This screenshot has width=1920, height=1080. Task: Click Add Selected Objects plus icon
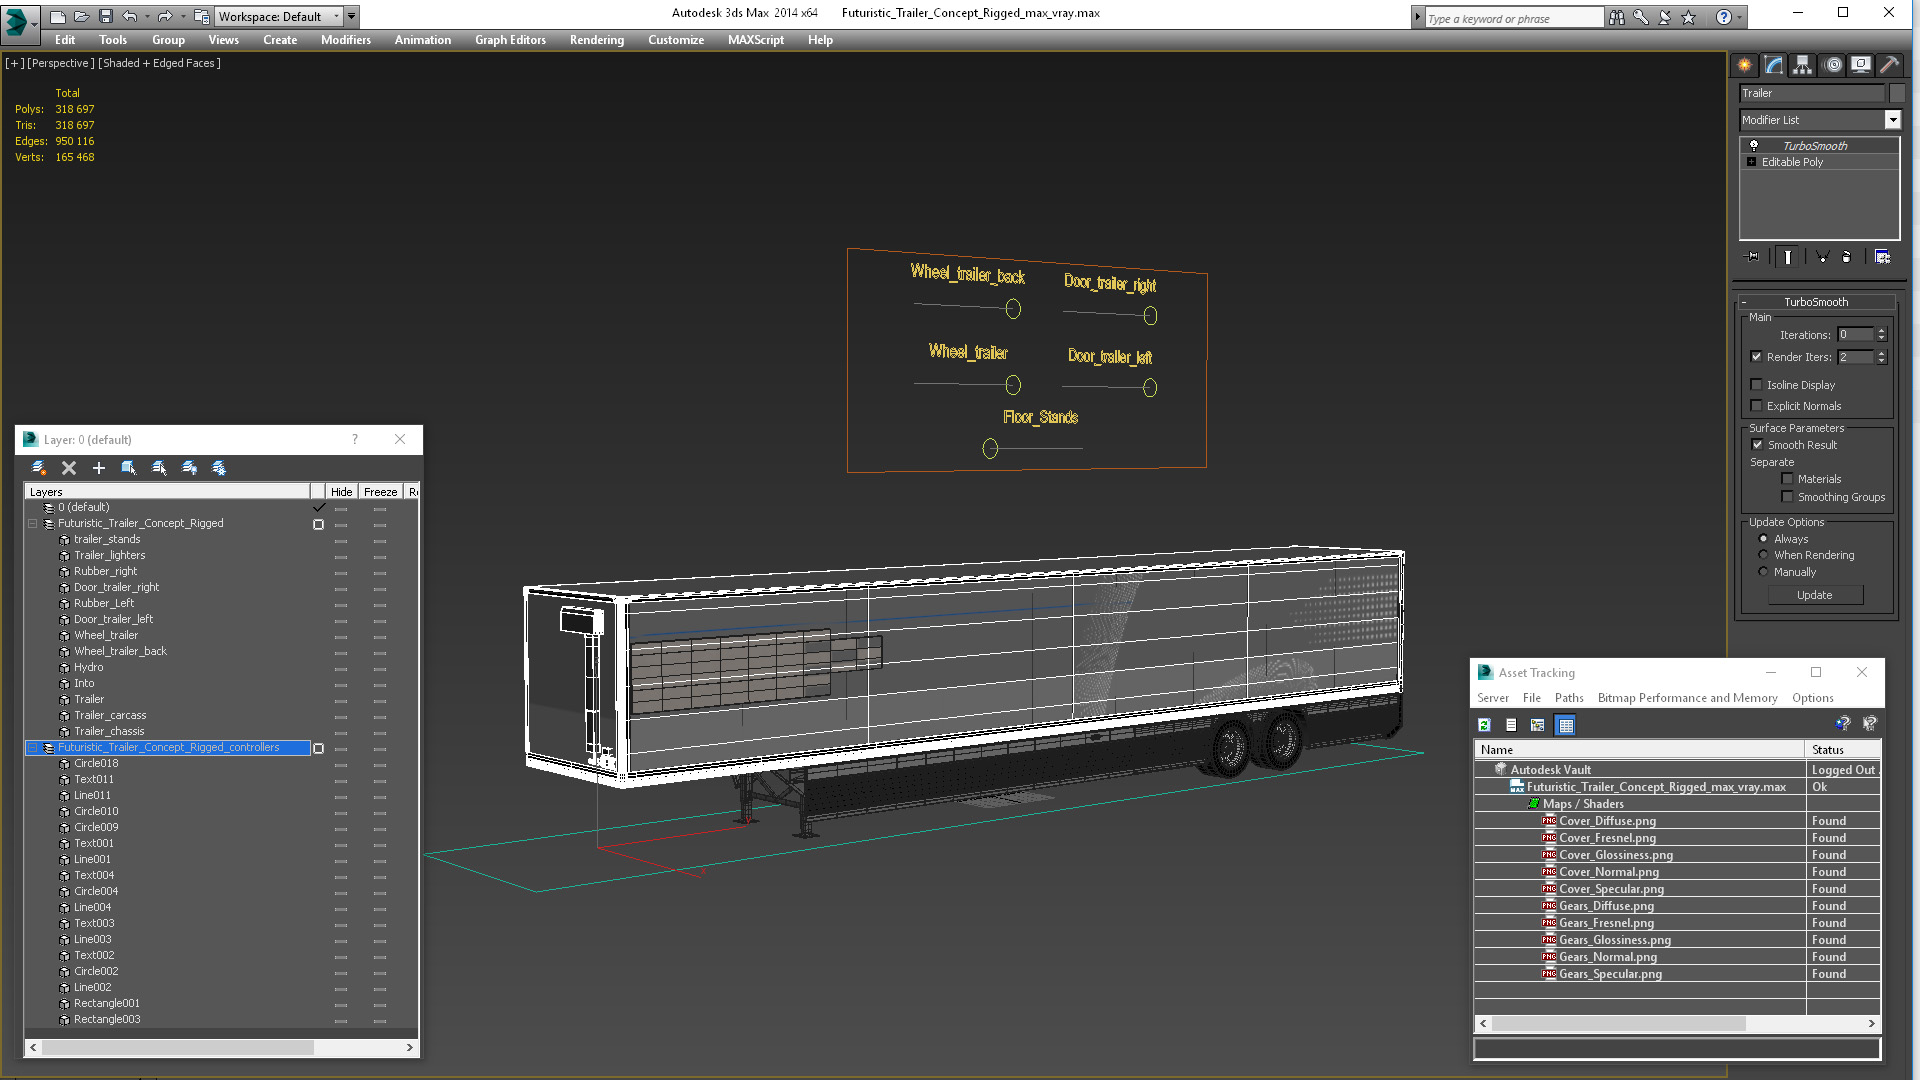coord(99,468)
